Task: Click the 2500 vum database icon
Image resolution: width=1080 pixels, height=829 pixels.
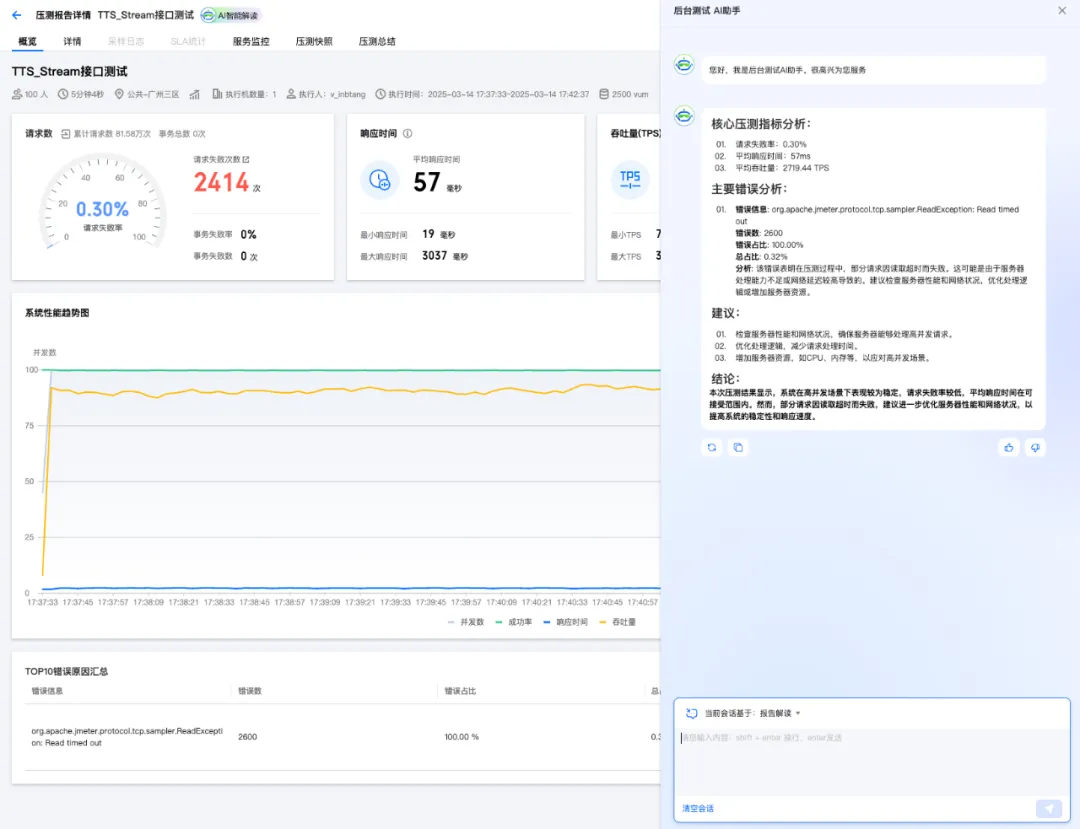Action: (604, 94)
